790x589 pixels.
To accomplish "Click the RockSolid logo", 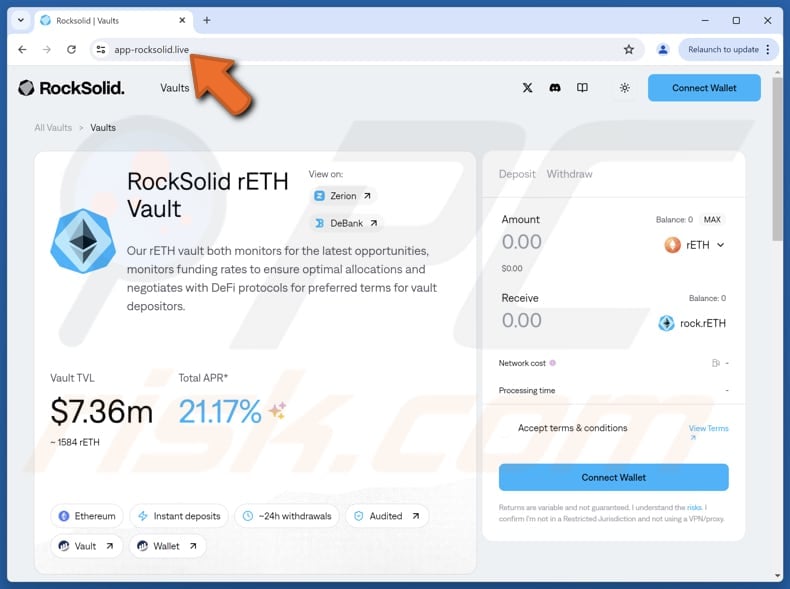I will 71,88.
